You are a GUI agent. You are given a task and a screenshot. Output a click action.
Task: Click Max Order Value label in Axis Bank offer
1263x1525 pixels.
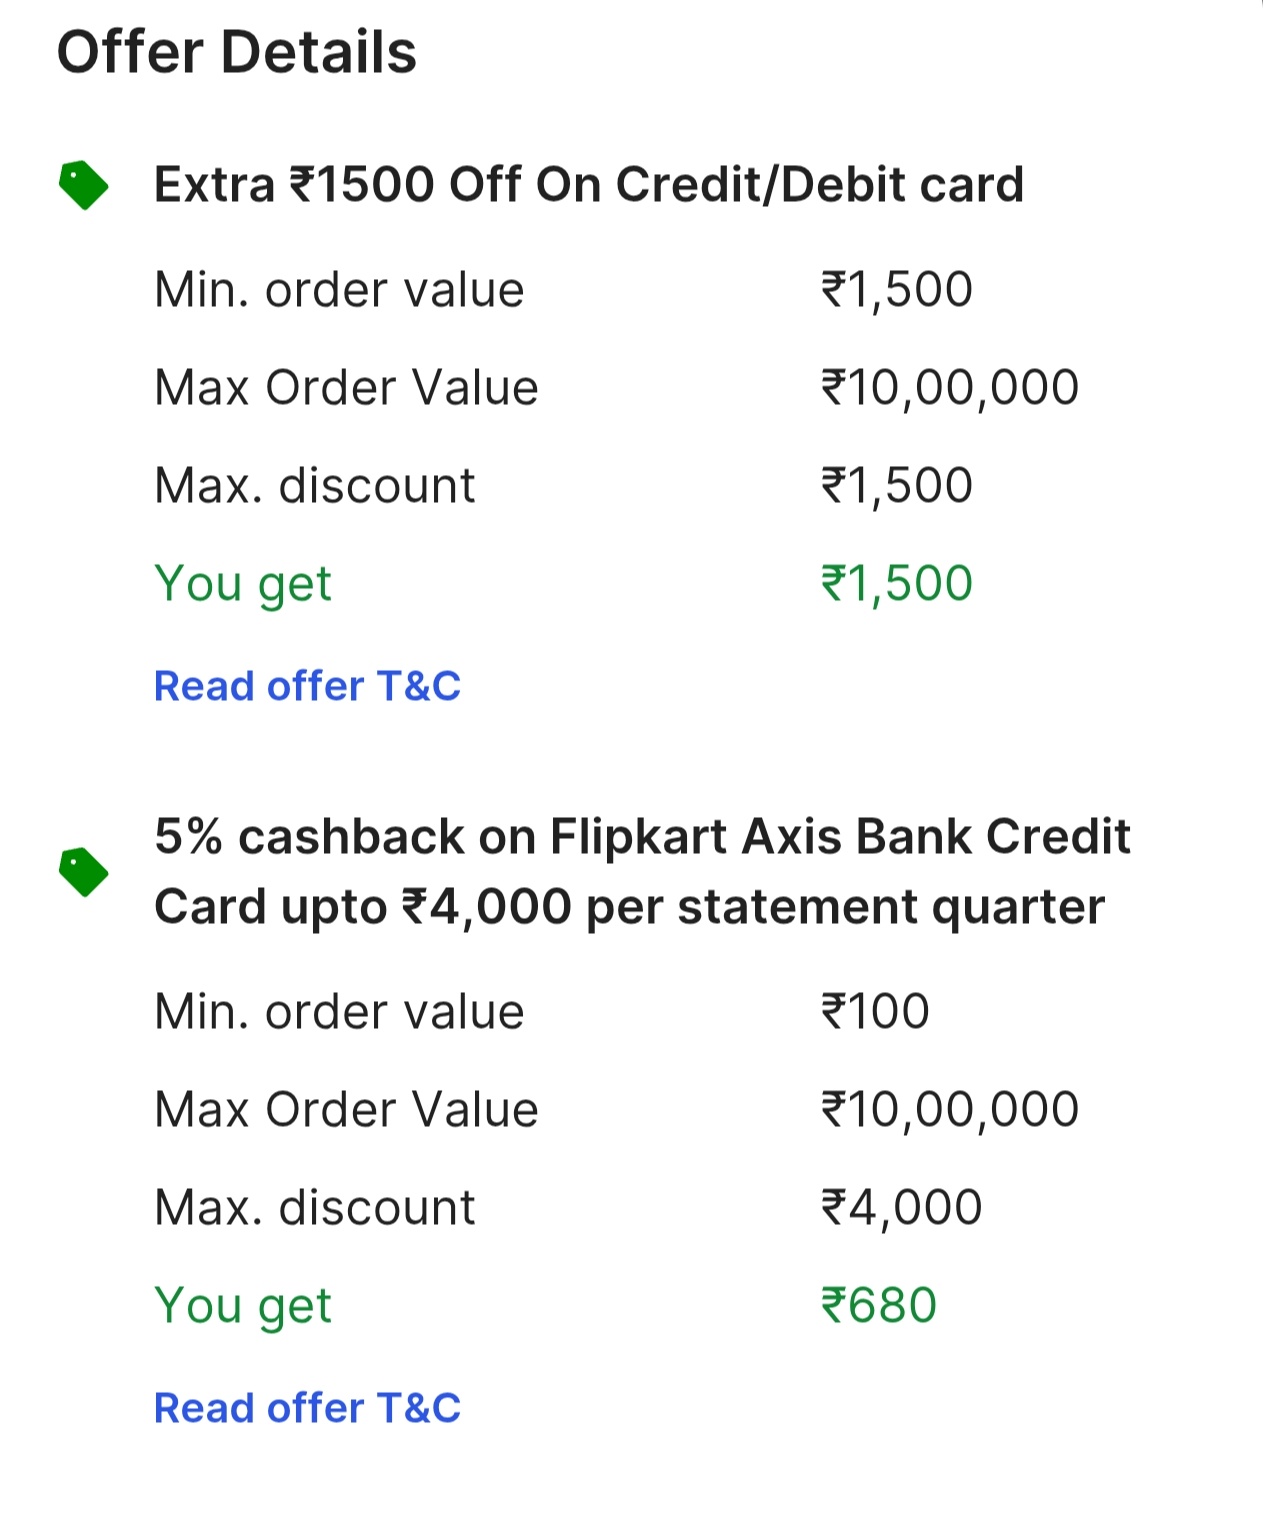pyautogui.click(x=346, y=1110)
